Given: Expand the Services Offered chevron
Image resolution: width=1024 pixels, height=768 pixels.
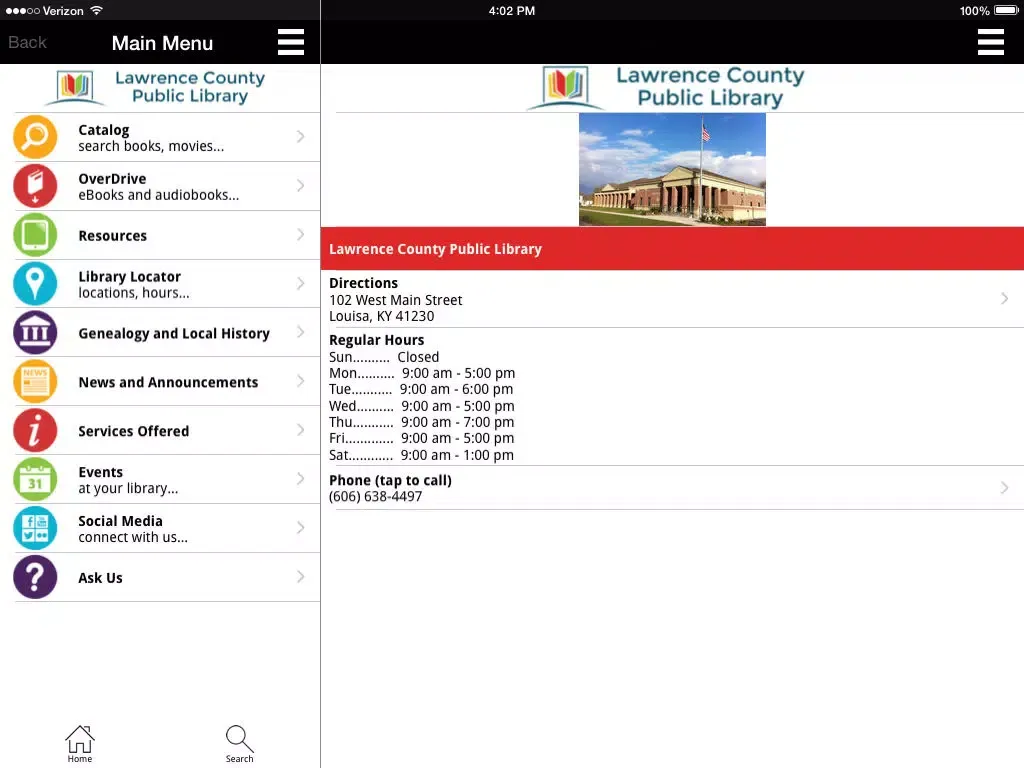Looking at the screenshot, I should click(300, 430).
